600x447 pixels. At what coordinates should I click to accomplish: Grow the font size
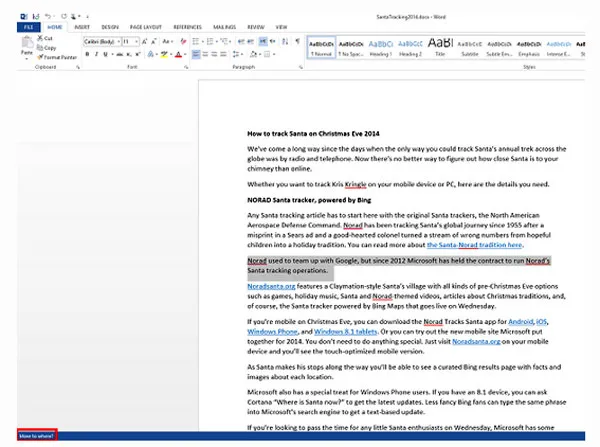[144, 41]
